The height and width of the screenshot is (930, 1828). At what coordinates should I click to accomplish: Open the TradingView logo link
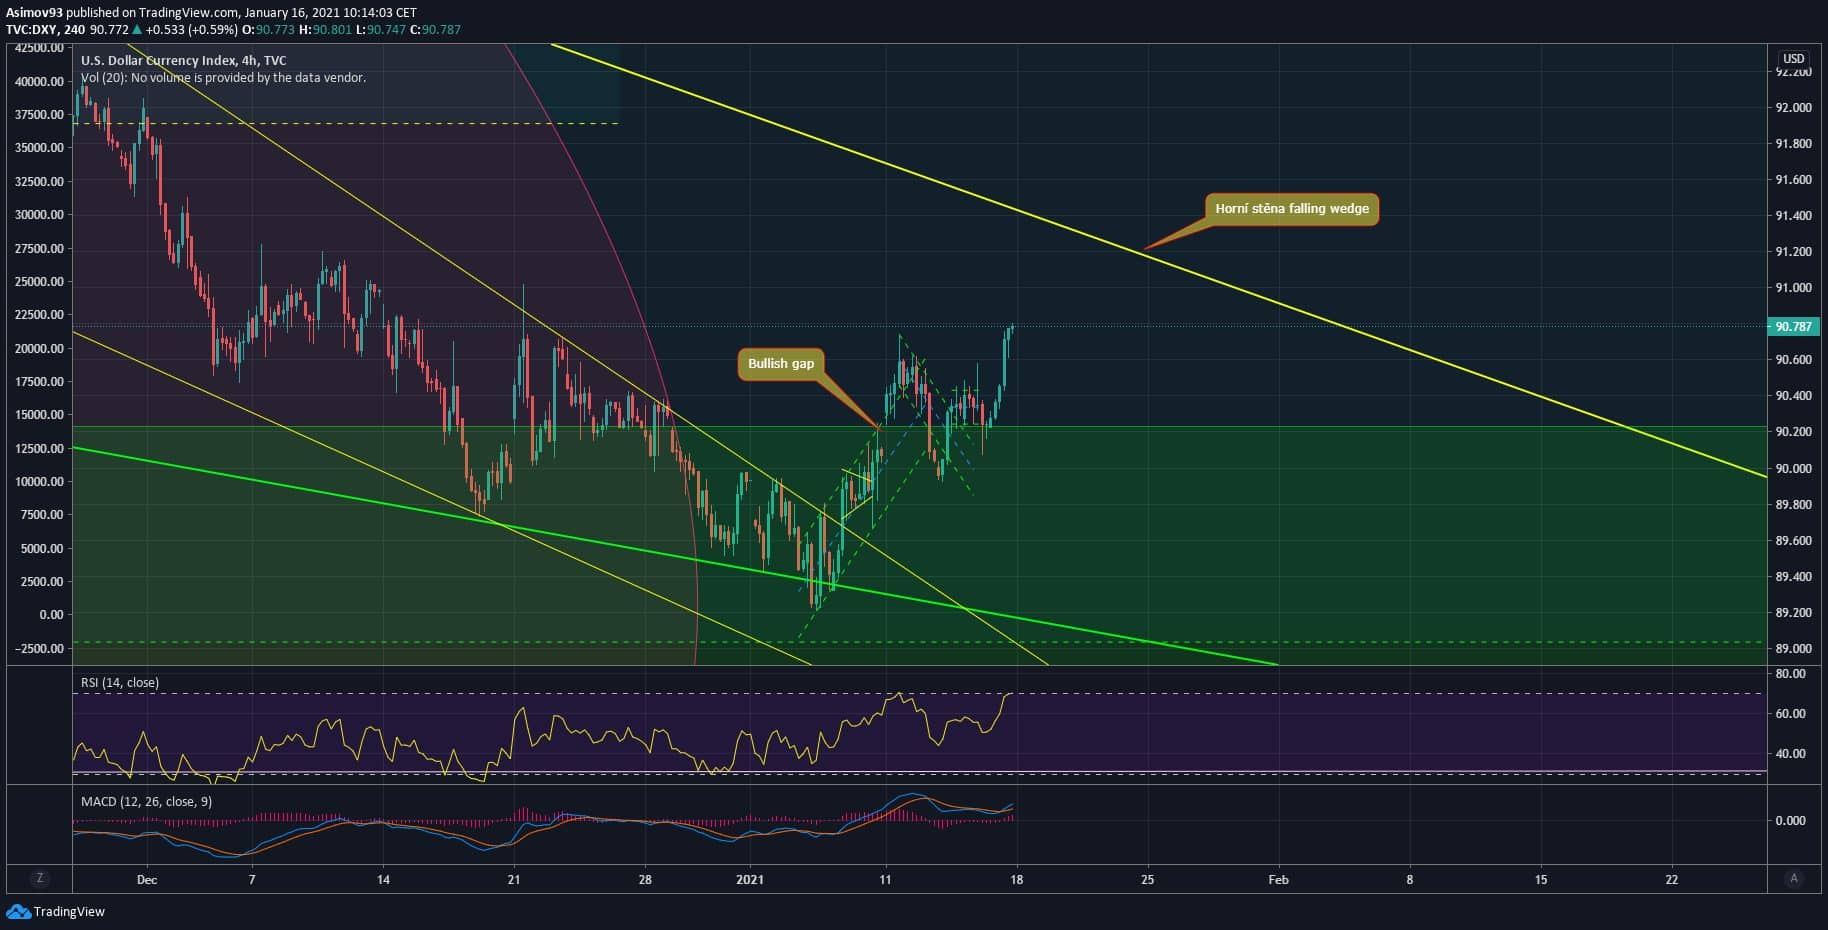(56, 911)
